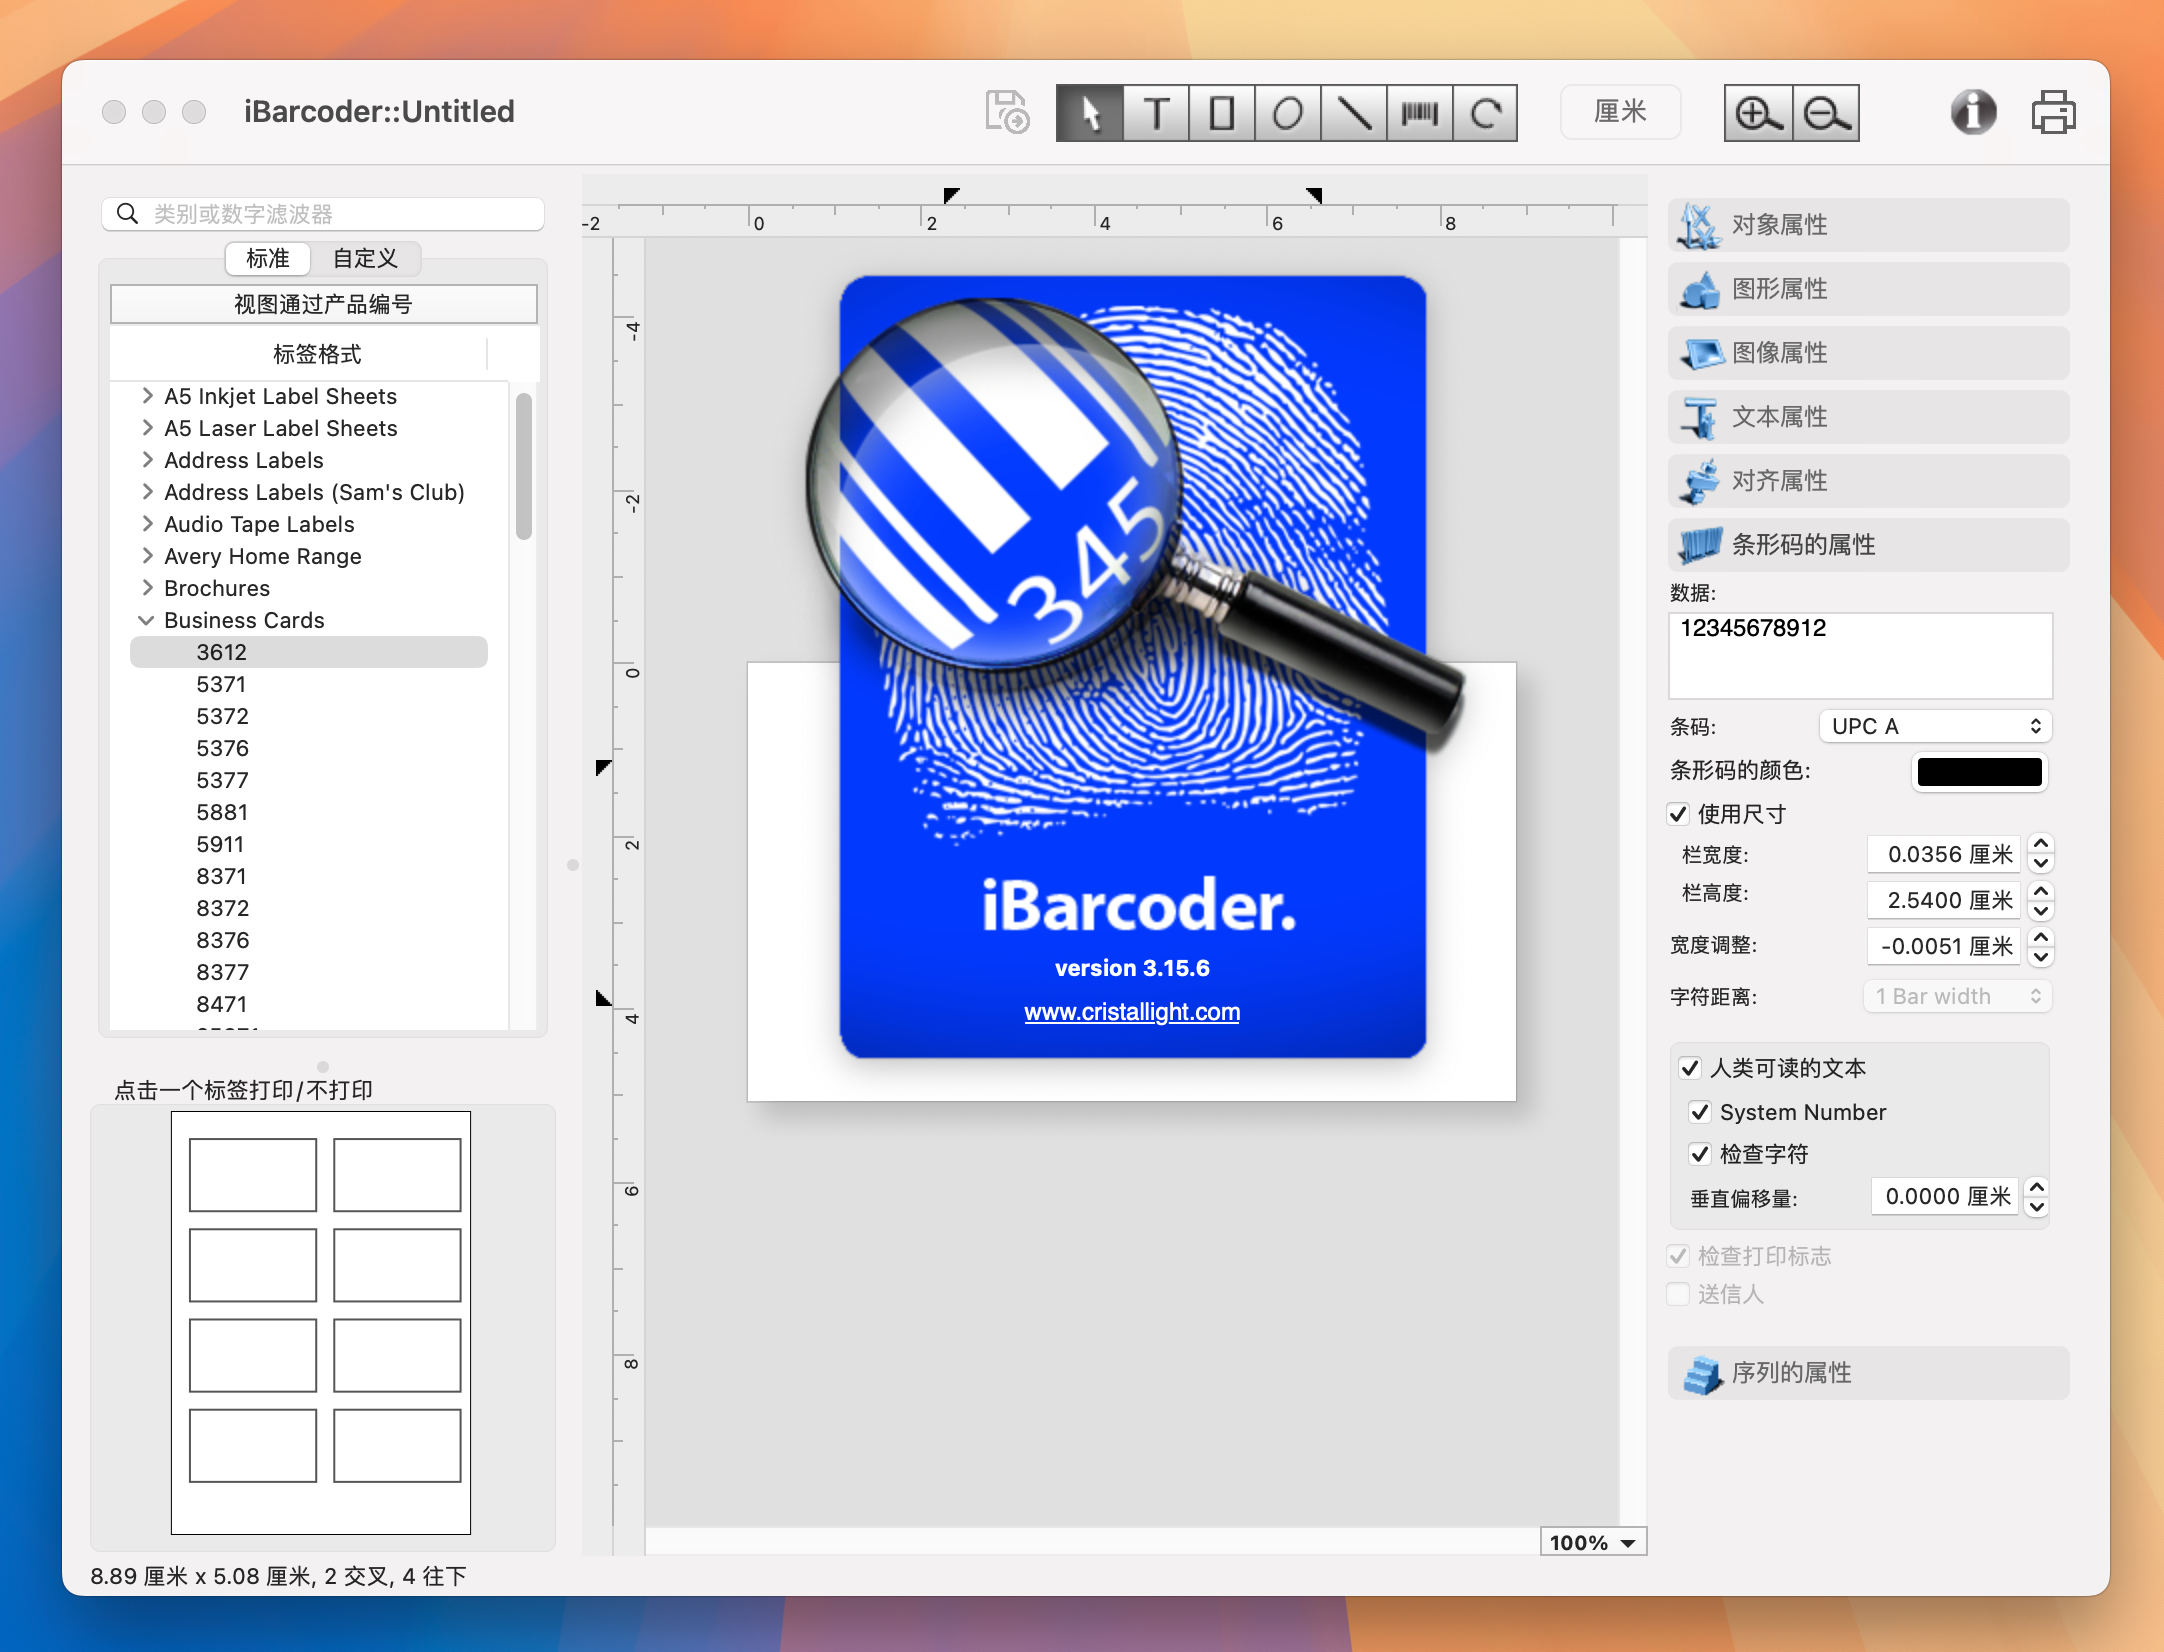Toggle the 检查打印标志 checkbox
Image resolution: width=2164 pixels, height=1652 pixels.
pos(1679,1256)
